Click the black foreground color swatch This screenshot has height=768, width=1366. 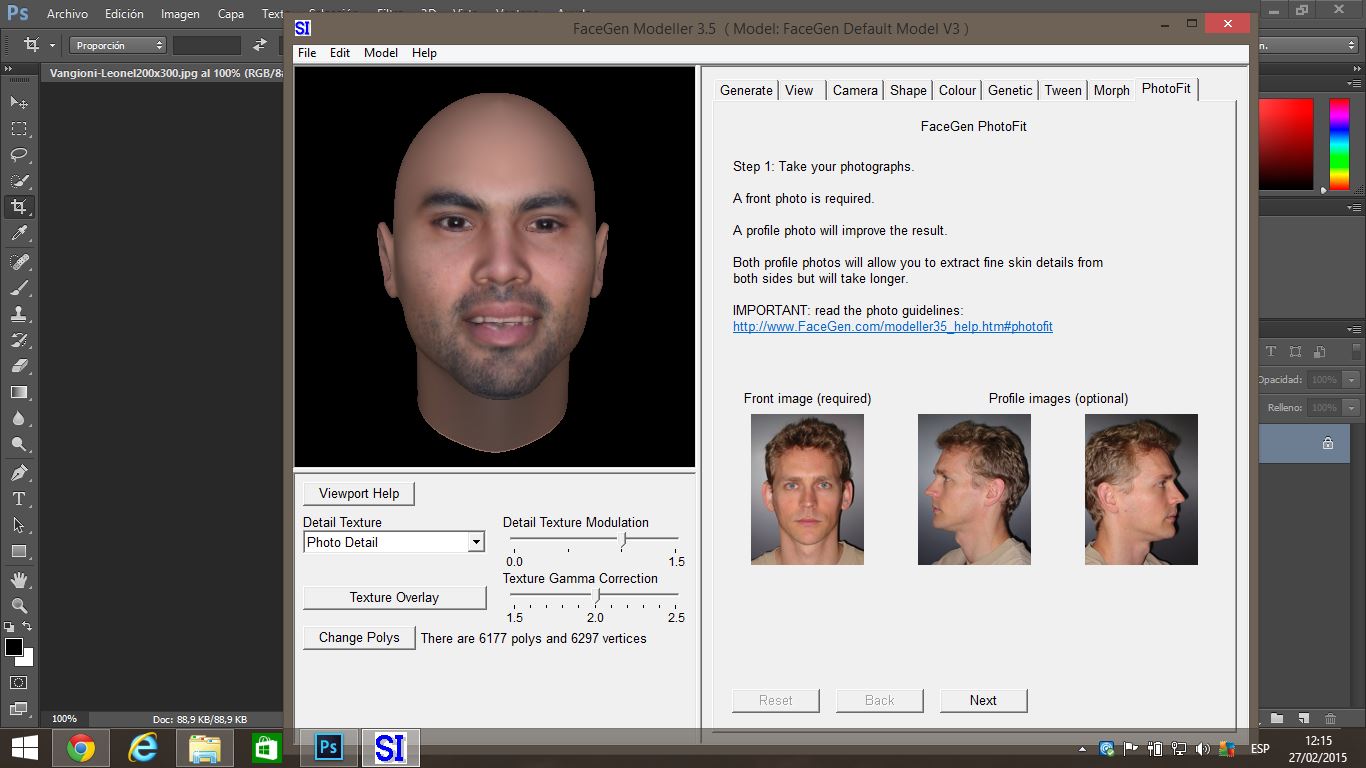point(14,647)
